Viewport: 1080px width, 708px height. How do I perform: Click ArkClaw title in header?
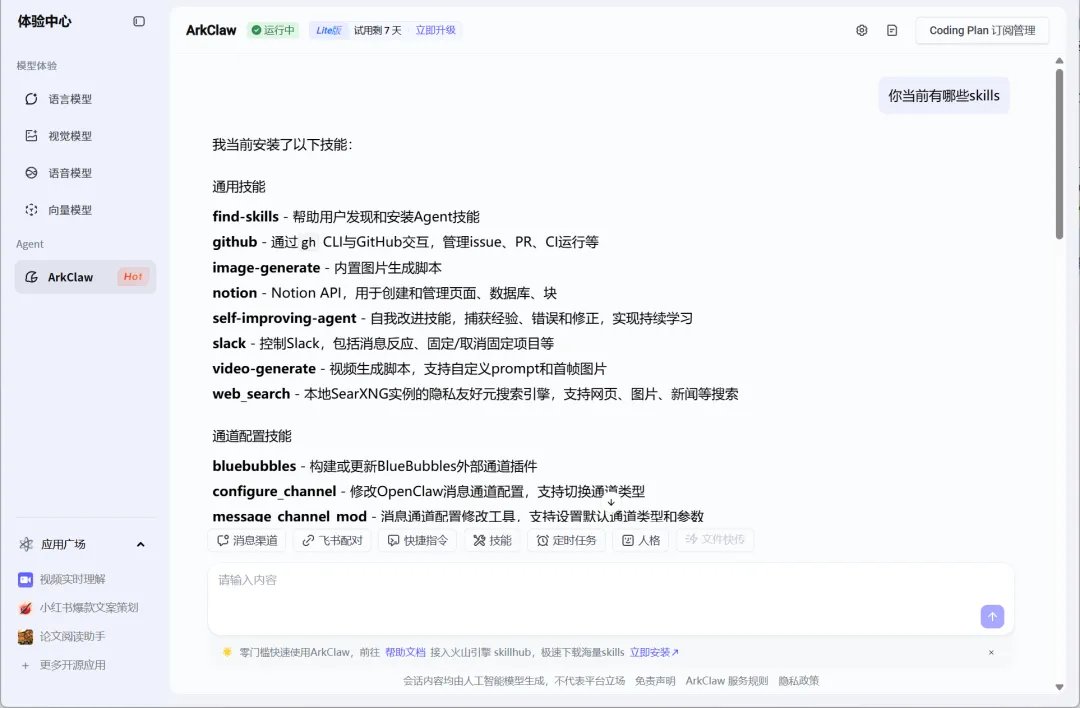pyautogui.click(x=211, y=30)
